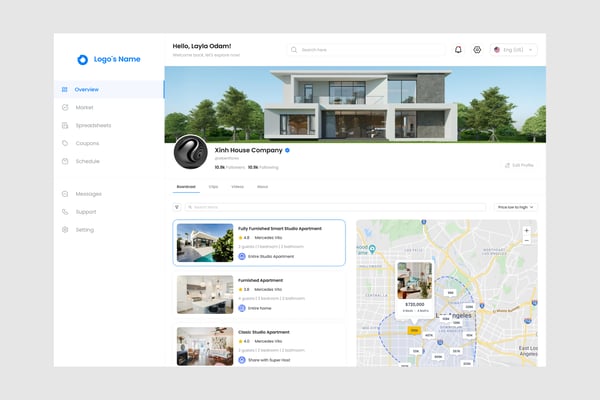Click the US flag icon
The width and height of the screenshot is (600, 400).
tap(497, 50)
